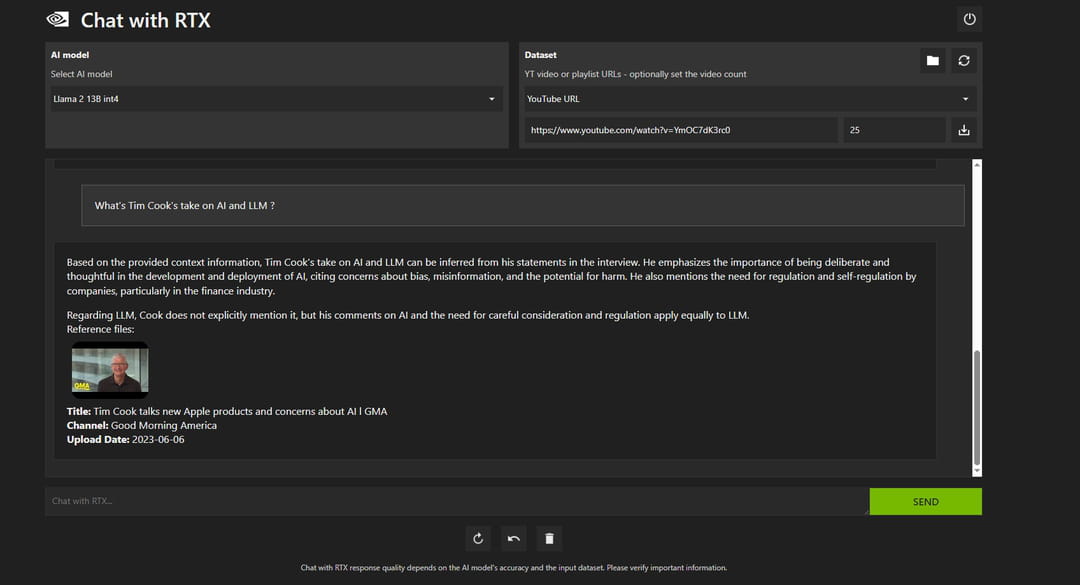Click the channel name "Good Morning America"
The width and height of the screenshot is (1080, 585).
click(164, 426)
